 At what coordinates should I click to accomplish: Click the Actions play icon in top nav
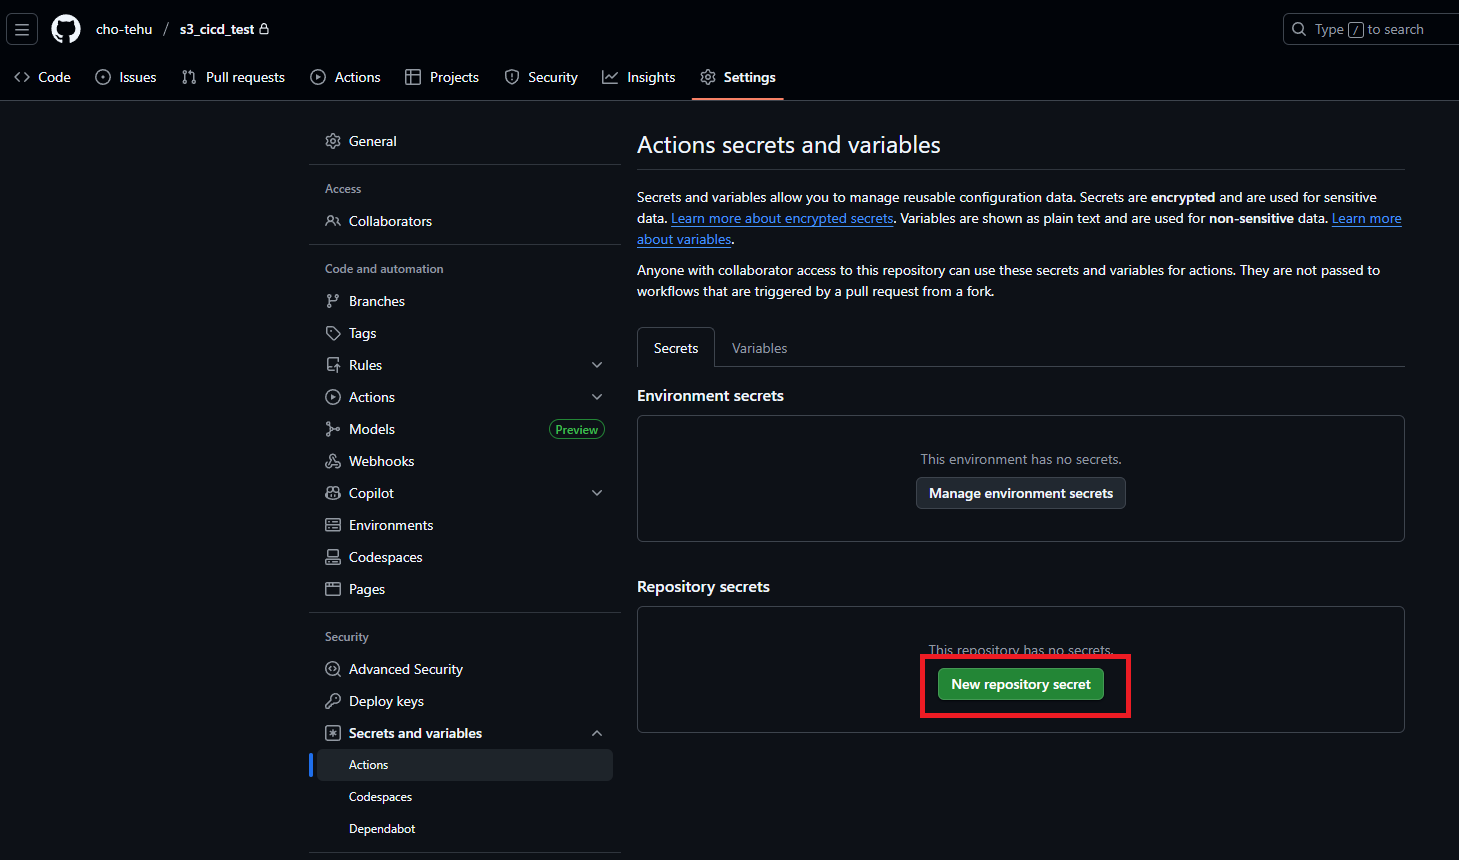(318, 77)
